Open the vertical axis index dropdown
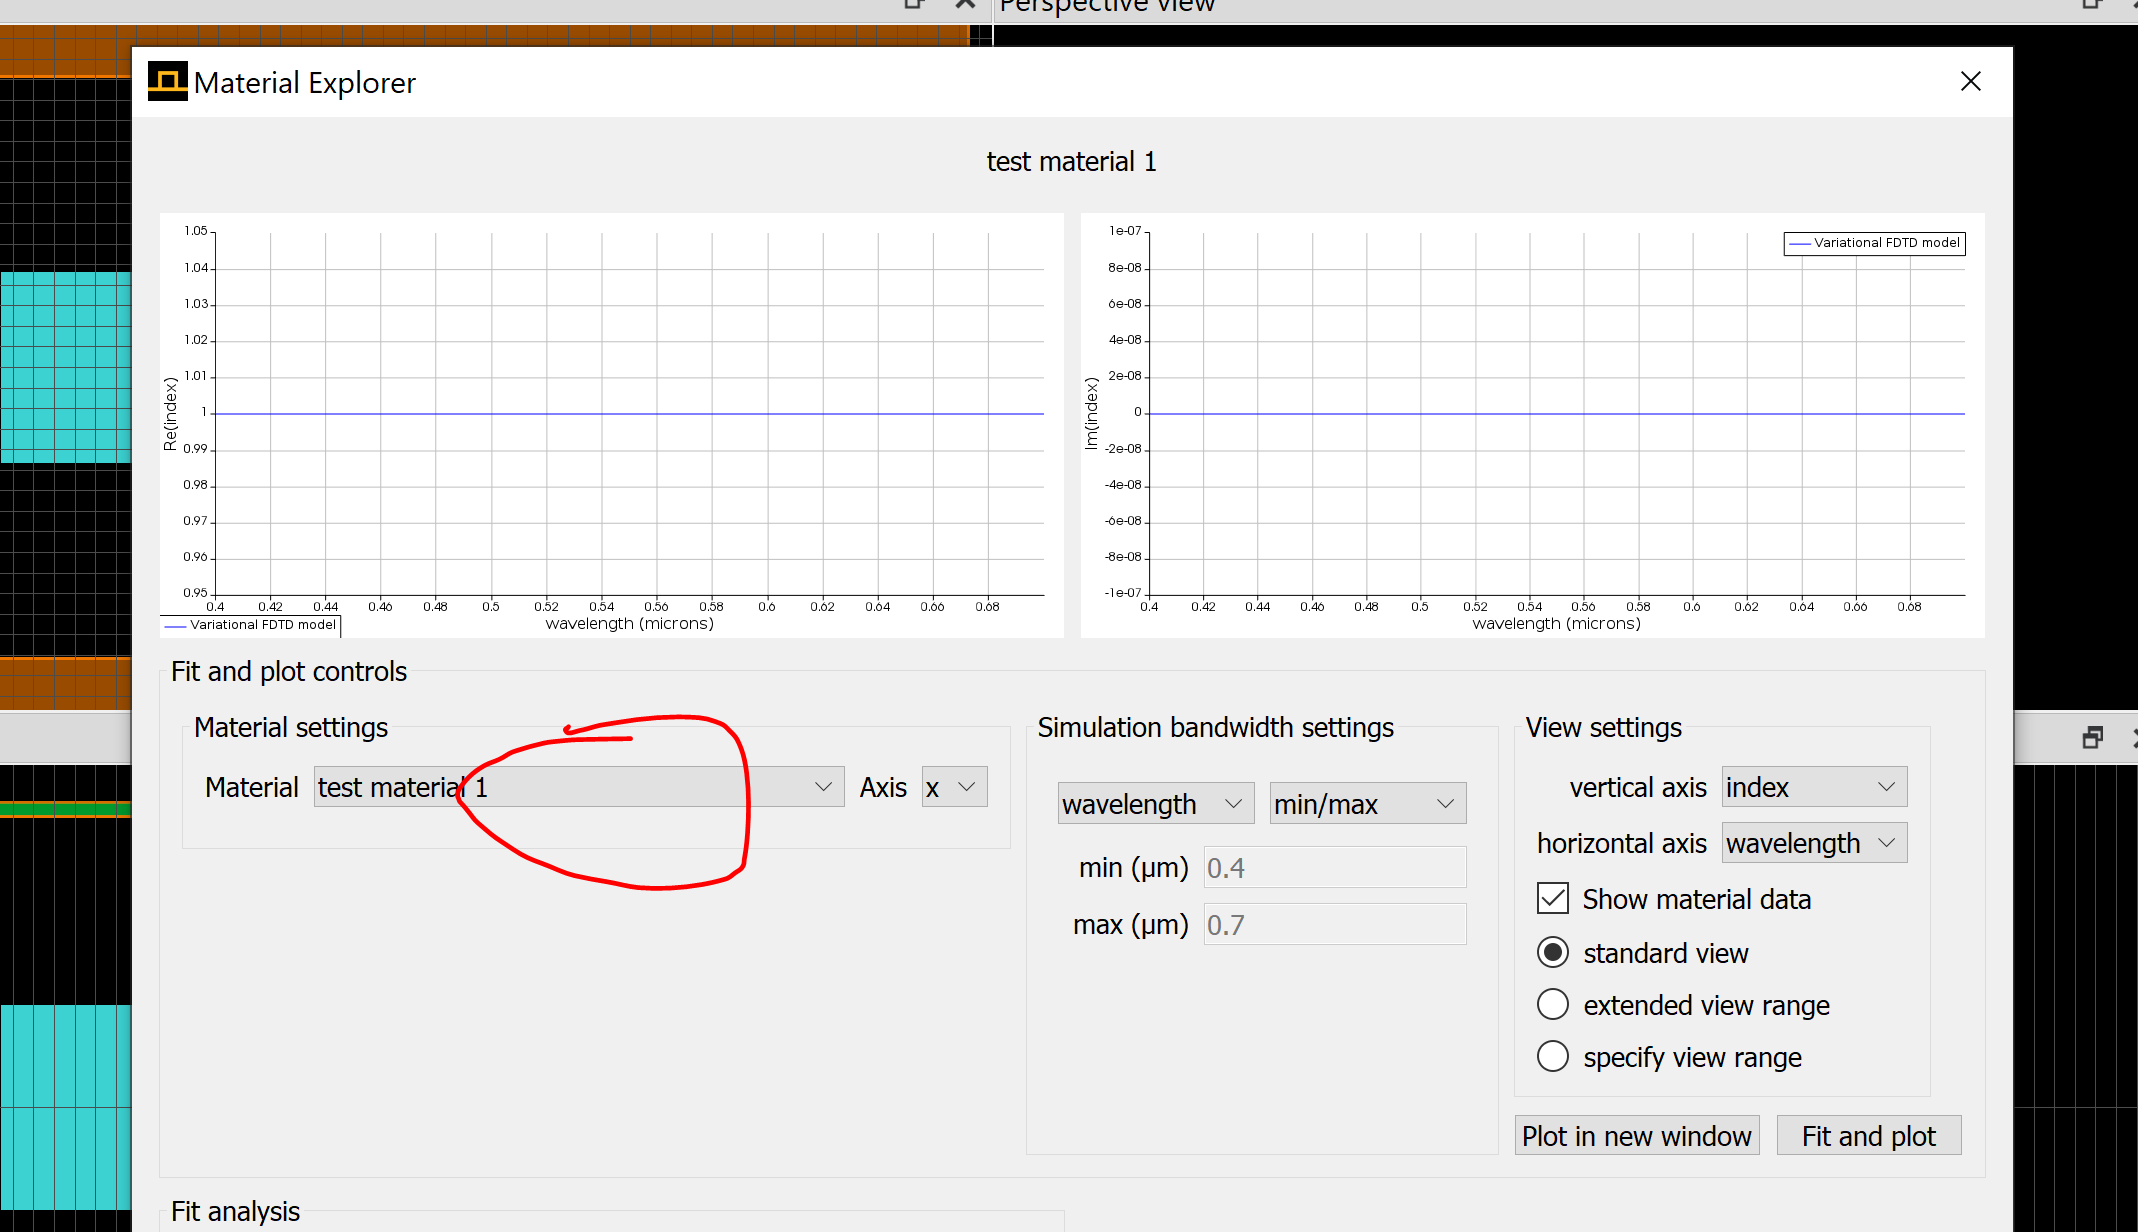The width and height of the screenshot is (2138, 1232). click(x=1814, y=787)
